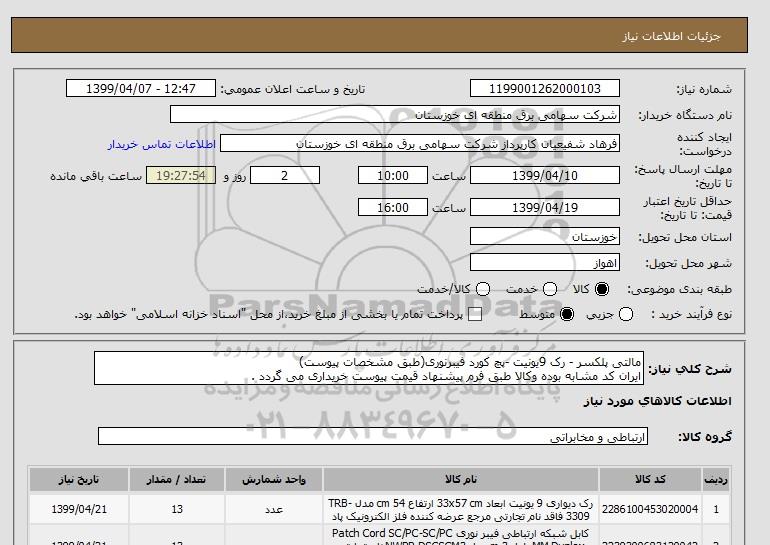
Task: Click the کد کالا column header
Action: click(x=650, y=479)
